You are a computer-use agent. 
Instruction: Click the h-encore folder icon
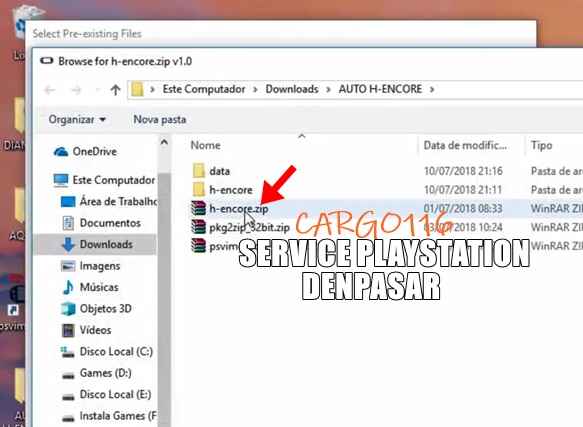(x=199, y=189)
